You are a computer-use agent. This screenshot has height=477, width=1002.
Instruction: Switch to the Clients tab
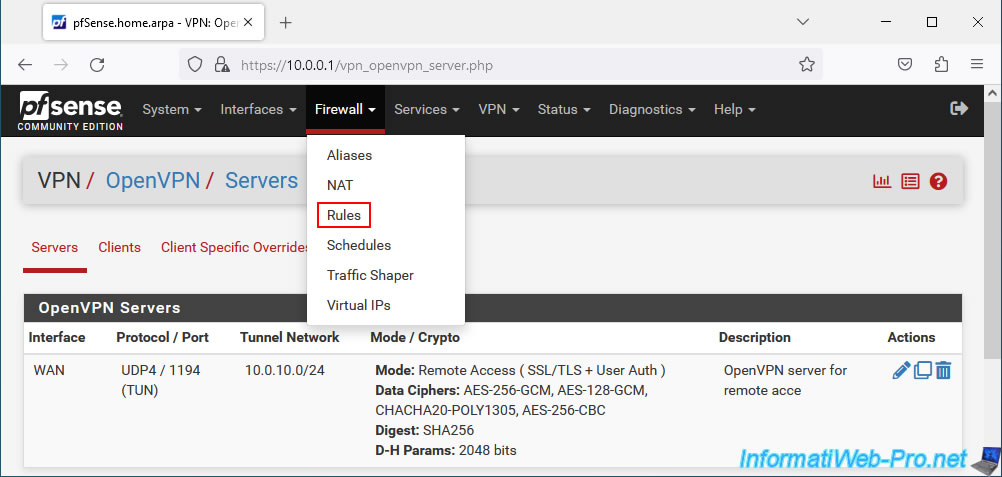[119, 248]
